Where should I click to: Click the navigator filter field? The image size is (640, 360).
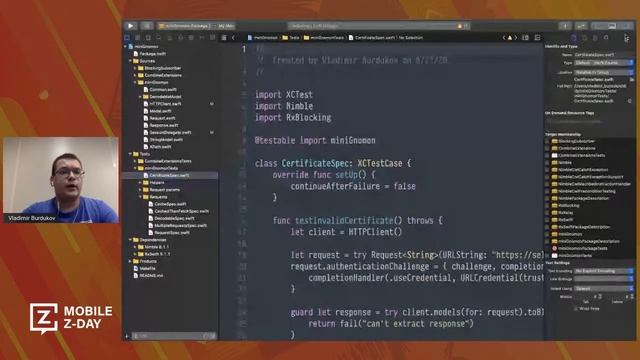[175, 336]
